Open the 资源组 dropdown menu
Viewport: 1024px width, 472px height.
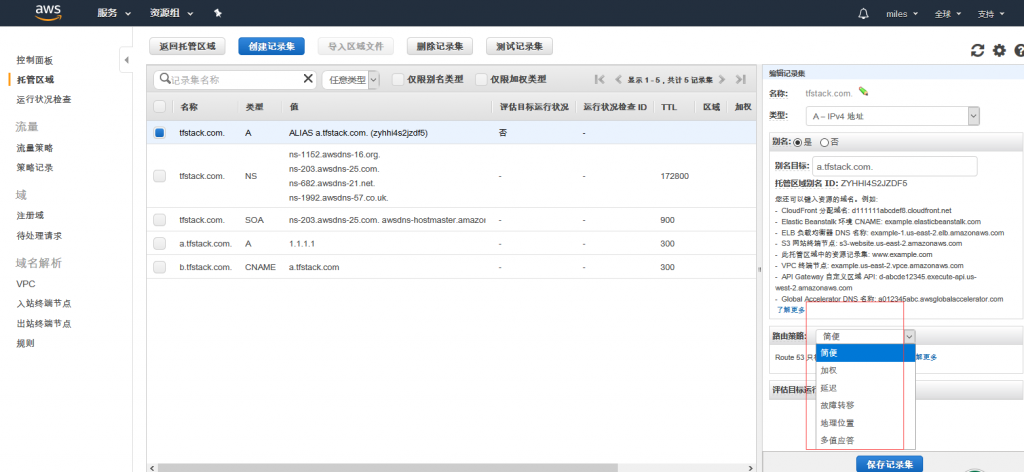click(x=171, y=13)
